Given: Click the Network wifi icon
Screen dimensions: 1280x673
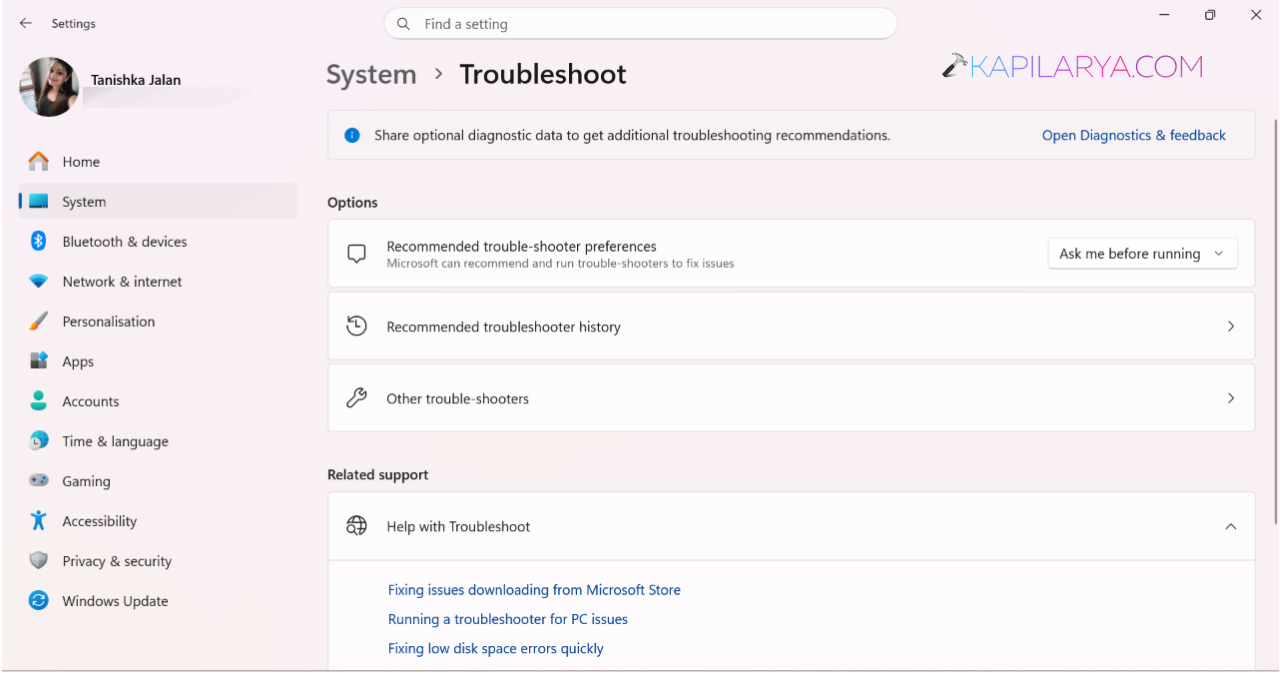Looking at the screenshot, I should click(38, 282).
